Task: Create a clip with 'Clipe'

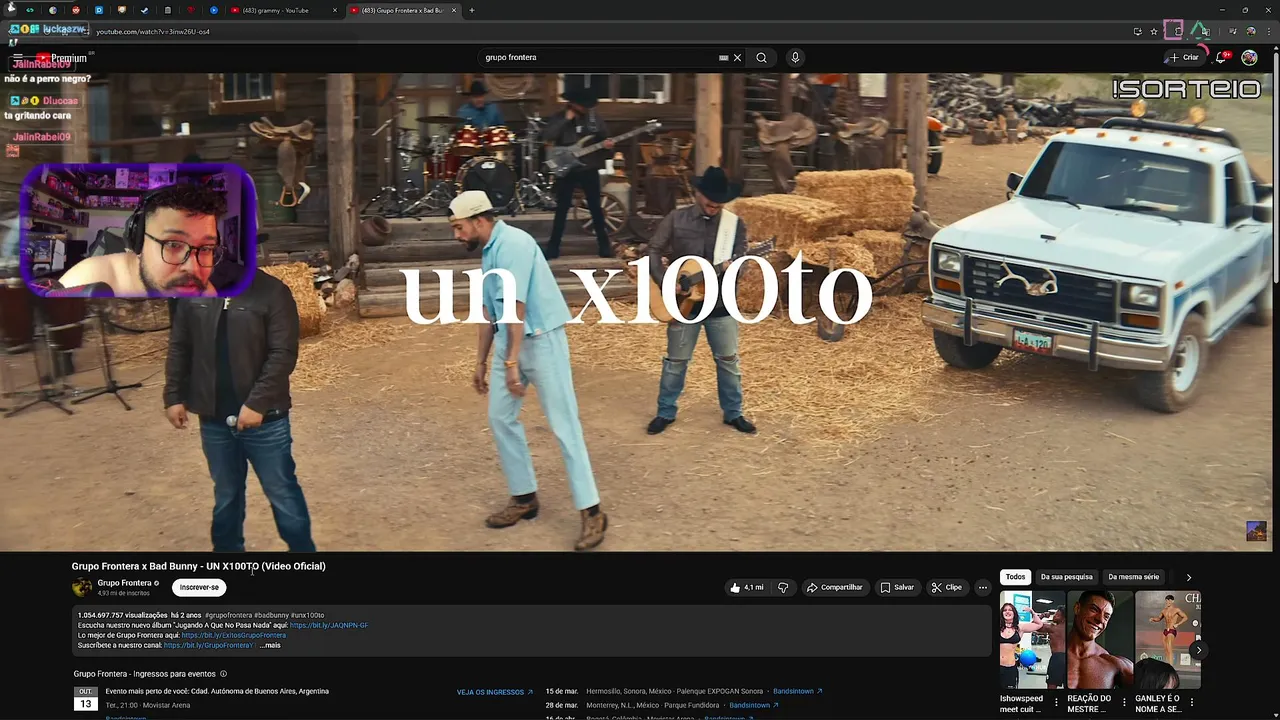Action: click(x=946, y=587)
